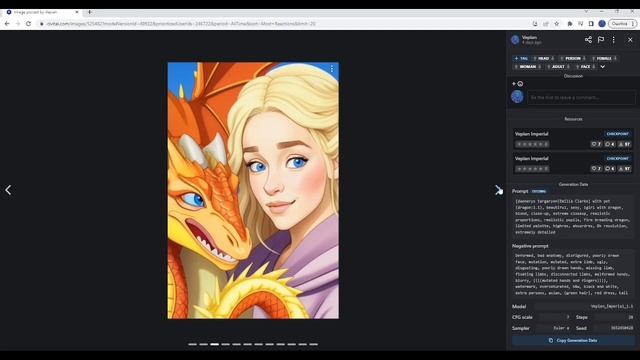The width and height of the screenshot is (640, 360).
Task: Upvote the ADULT tag
Action: click(x=549, y=67)
